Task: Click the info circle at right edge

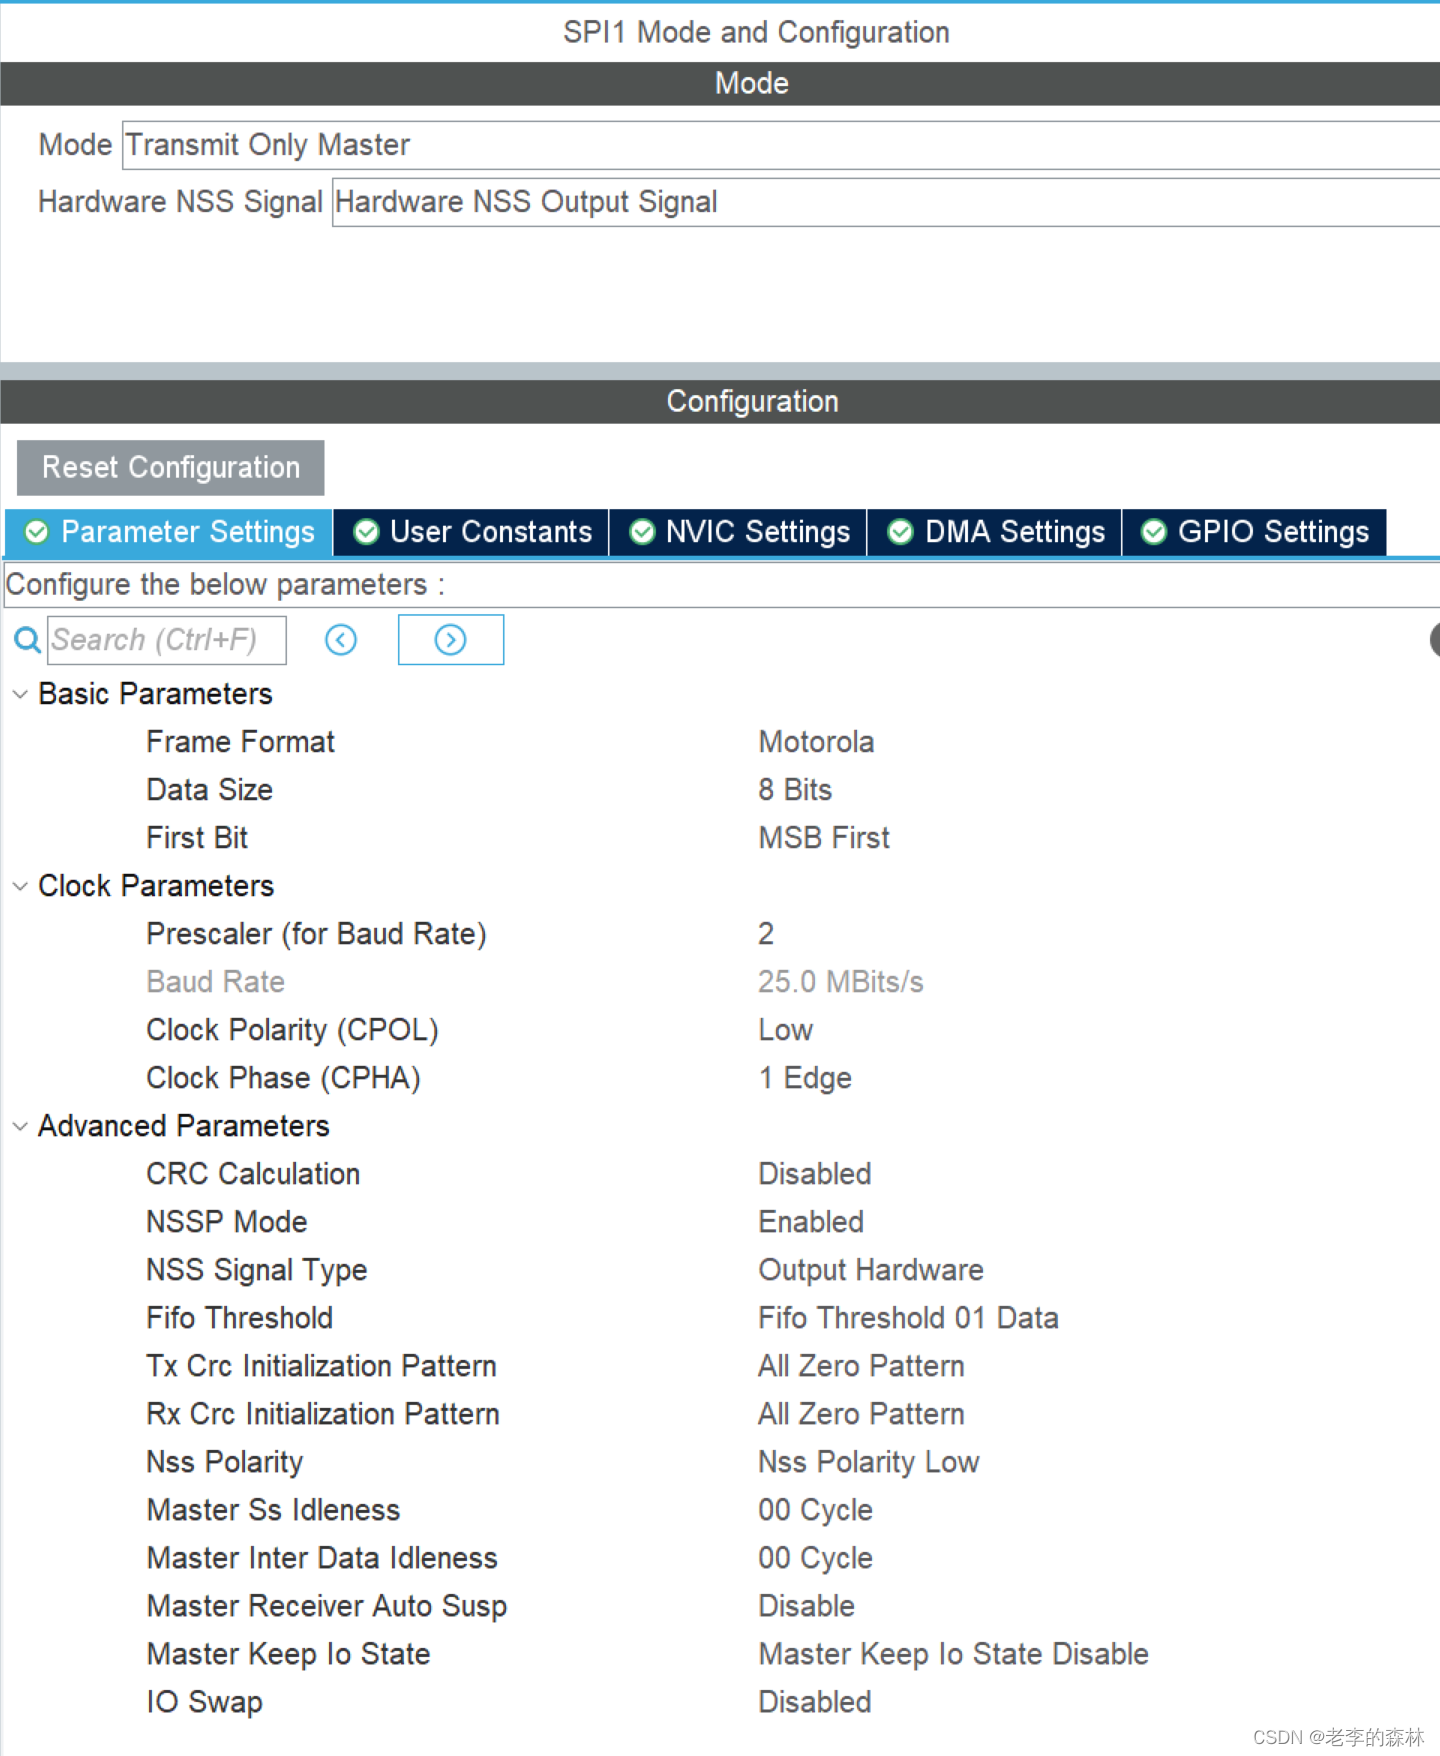Action: point(1434,640)
